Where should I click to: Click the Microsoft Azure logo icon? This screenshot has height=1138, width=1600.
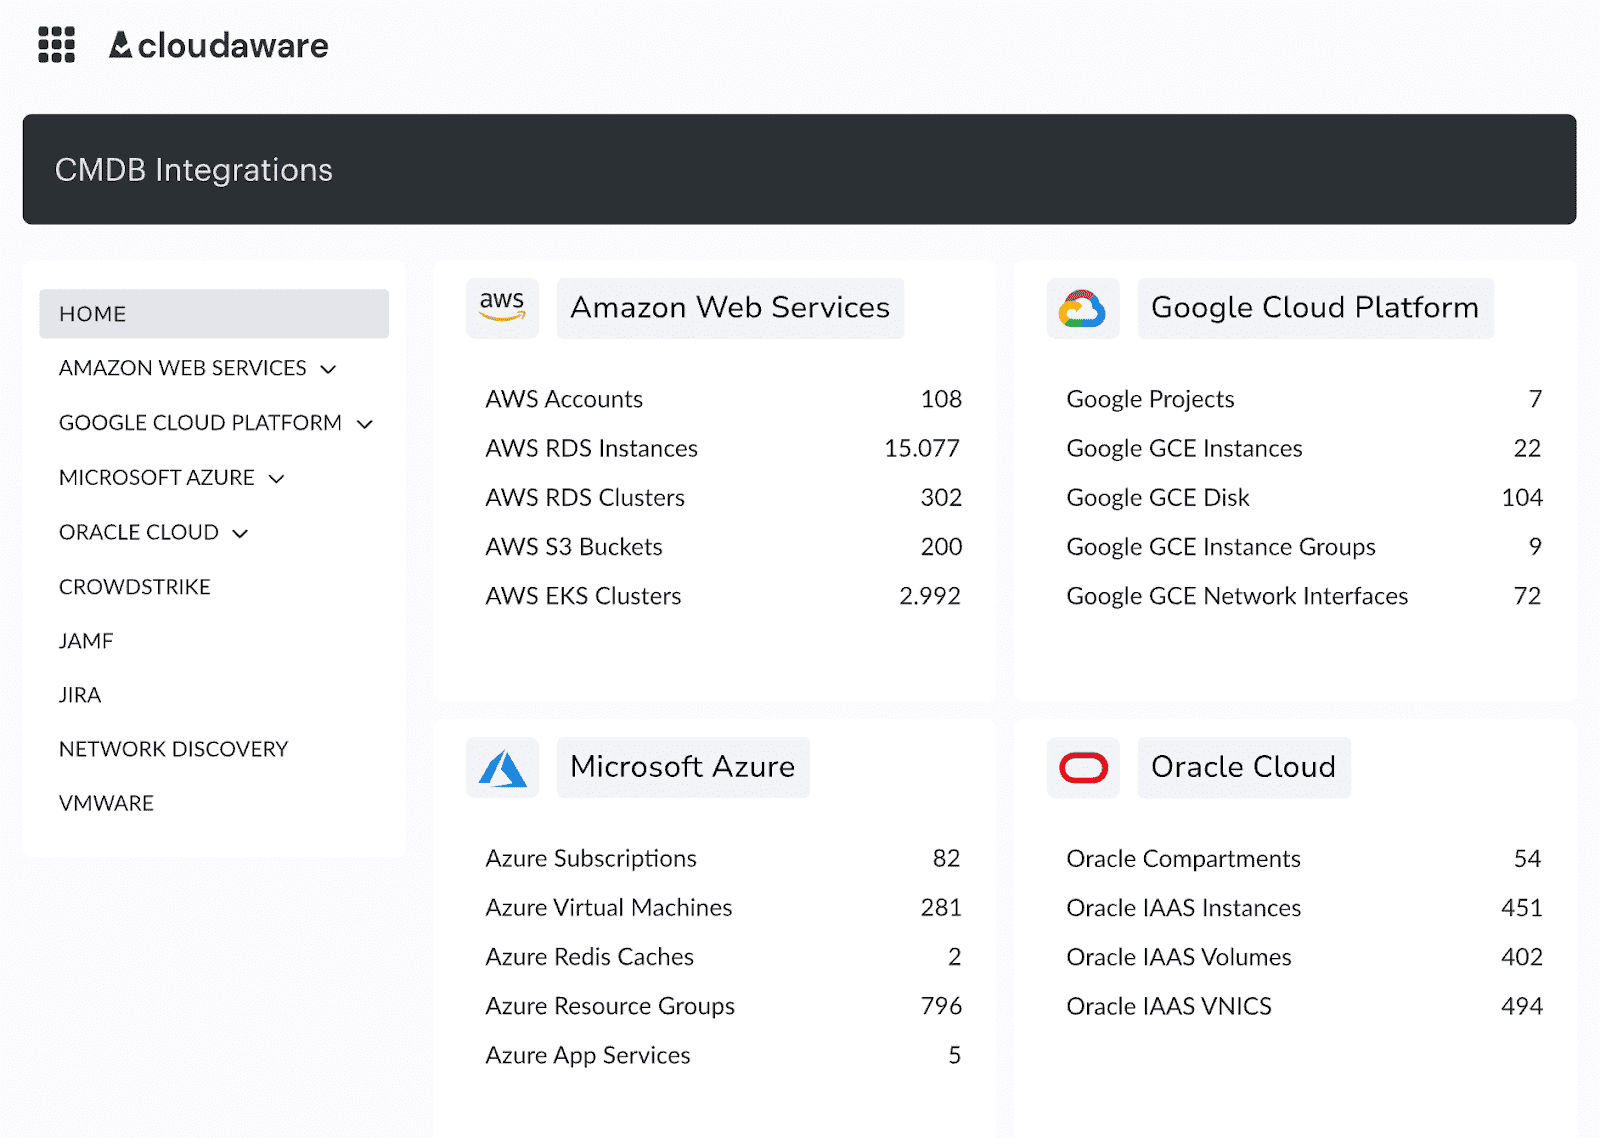[x=502, y=767]
